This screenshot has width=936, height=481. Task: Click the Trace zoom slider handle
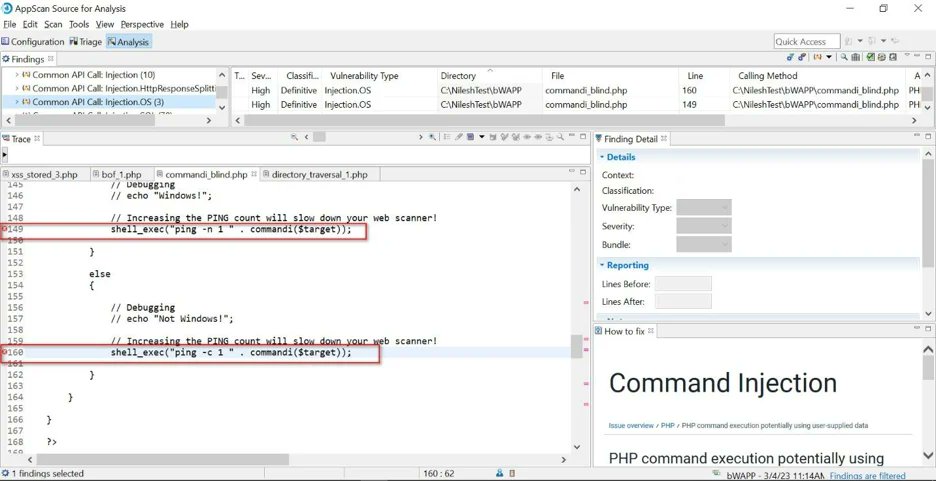tap(319, 137)
